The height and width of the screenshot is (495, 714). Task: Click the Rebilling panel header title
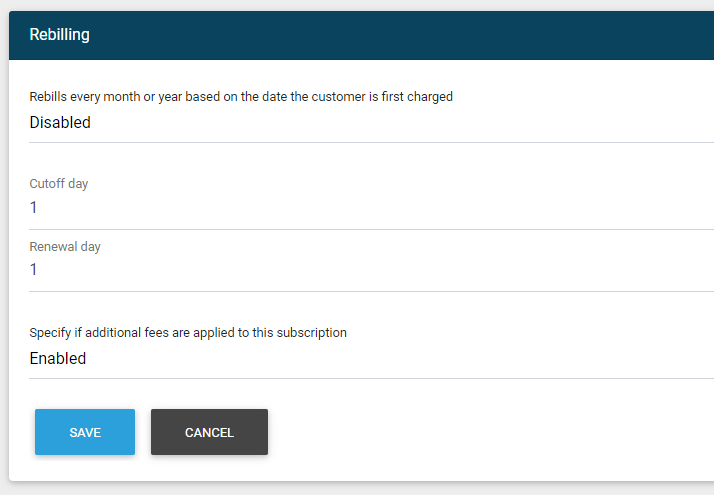tap(60, 35)
